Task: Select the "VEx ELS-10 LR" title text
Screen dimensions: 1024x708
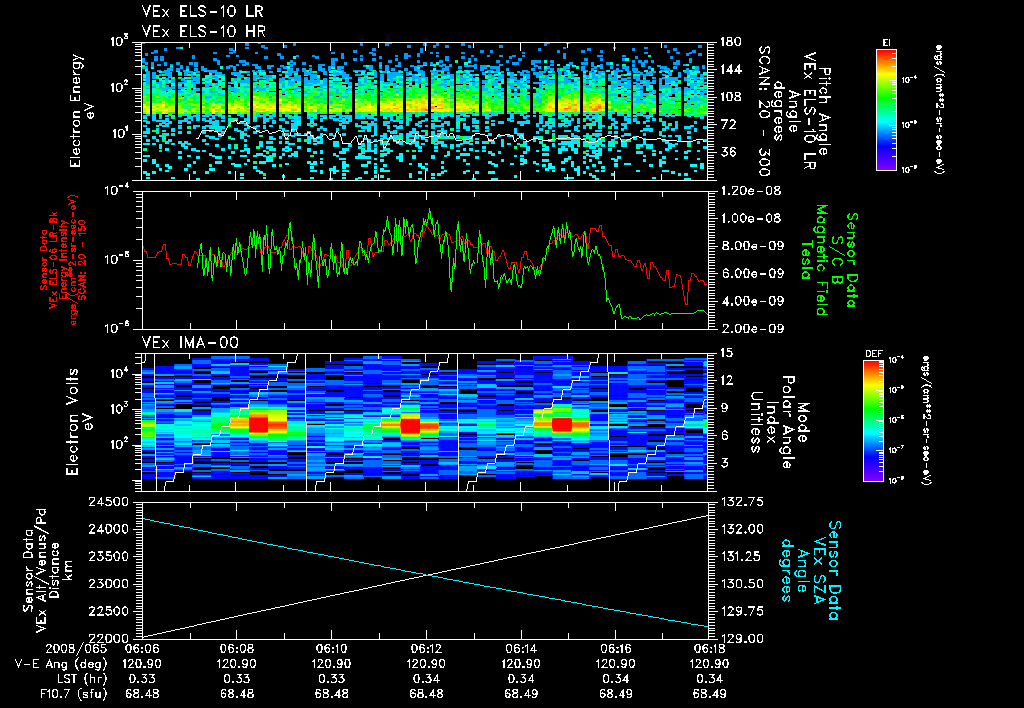Action: click(203, 12)
